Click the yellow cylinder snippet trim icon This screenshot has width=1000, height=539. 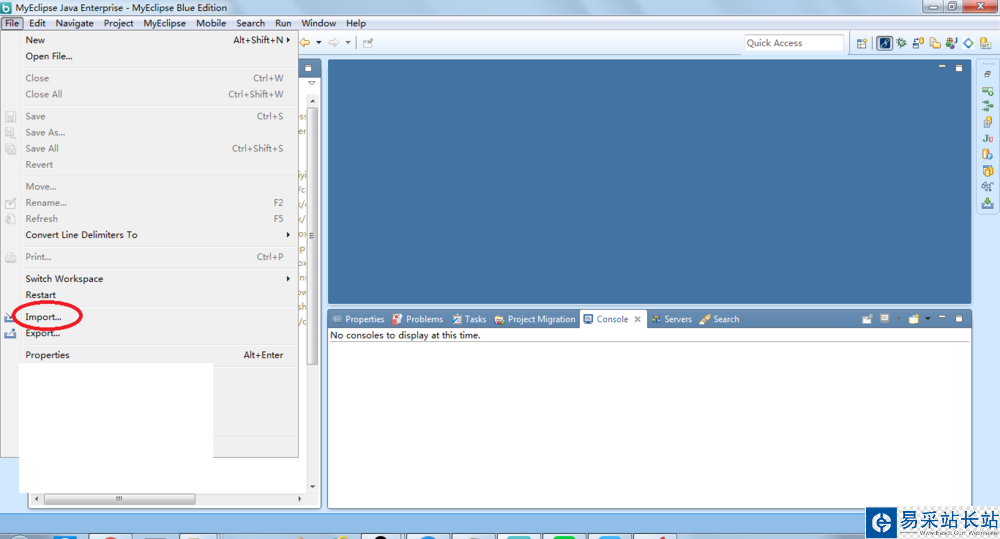tap(987, 122)
